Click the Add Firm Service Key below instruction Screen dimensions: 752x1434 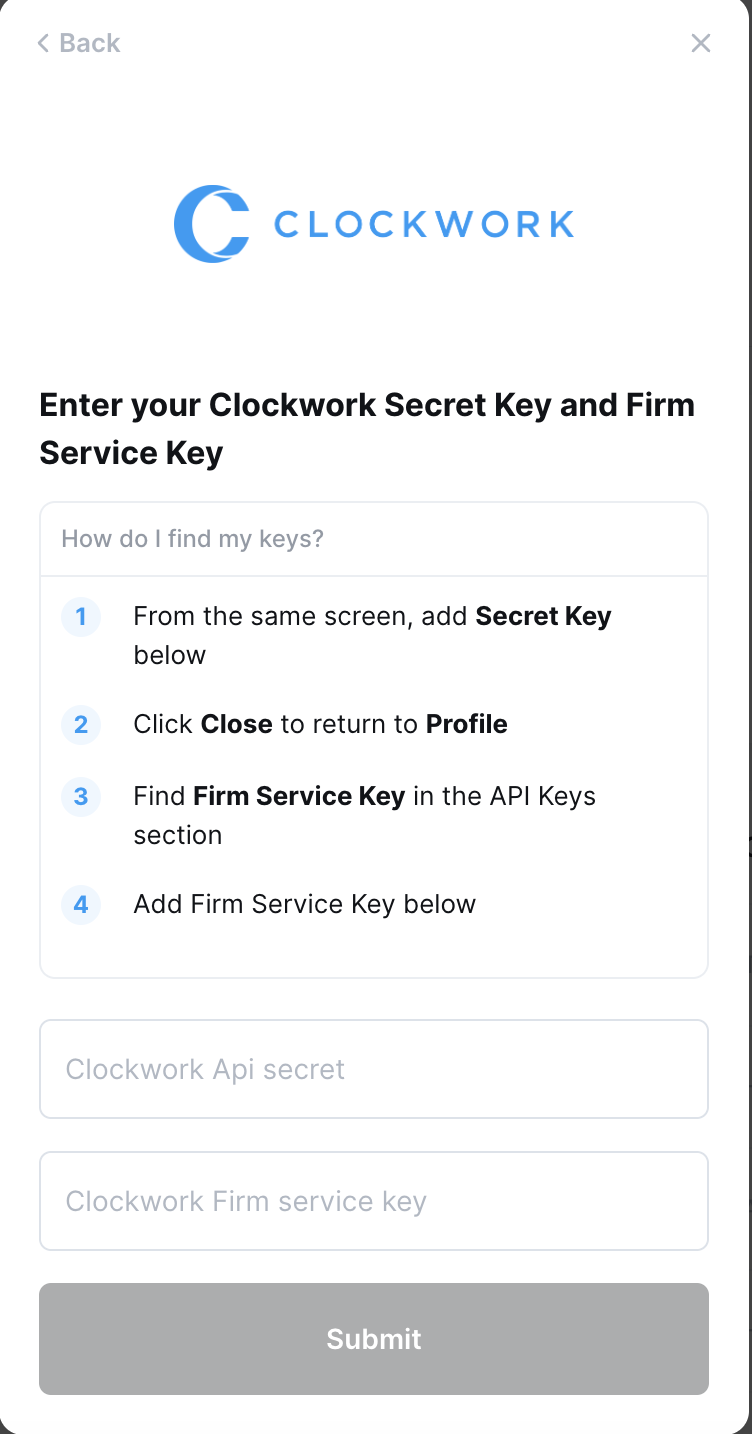point(304,904)
